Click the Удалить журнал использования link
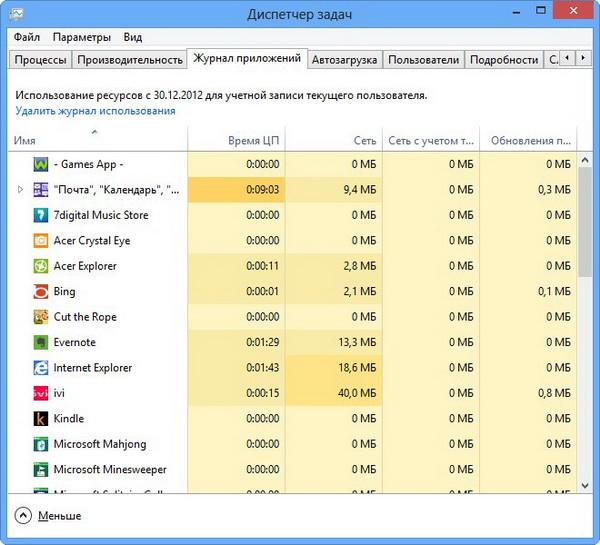The image size is (600, 545). point(95,111)
